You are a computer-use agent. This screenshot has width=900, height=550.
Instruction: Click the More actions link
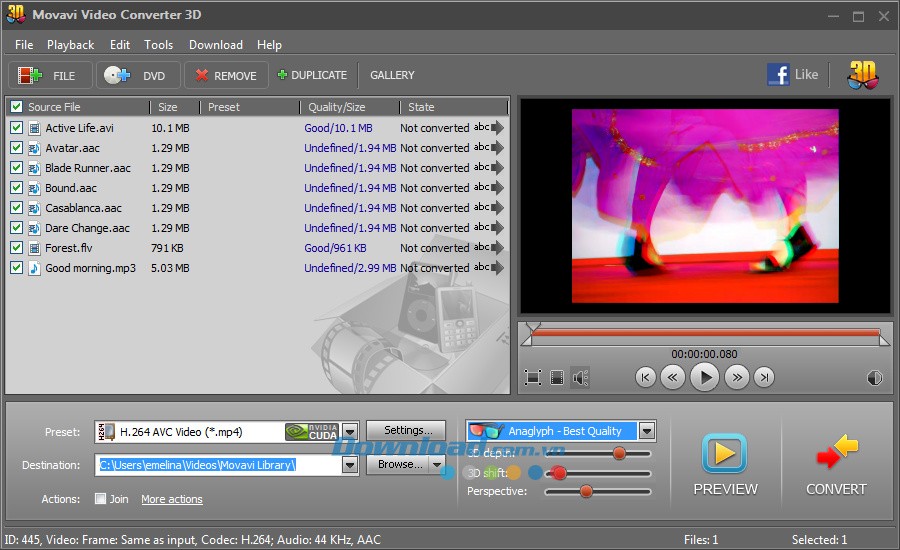click(172, 499)
